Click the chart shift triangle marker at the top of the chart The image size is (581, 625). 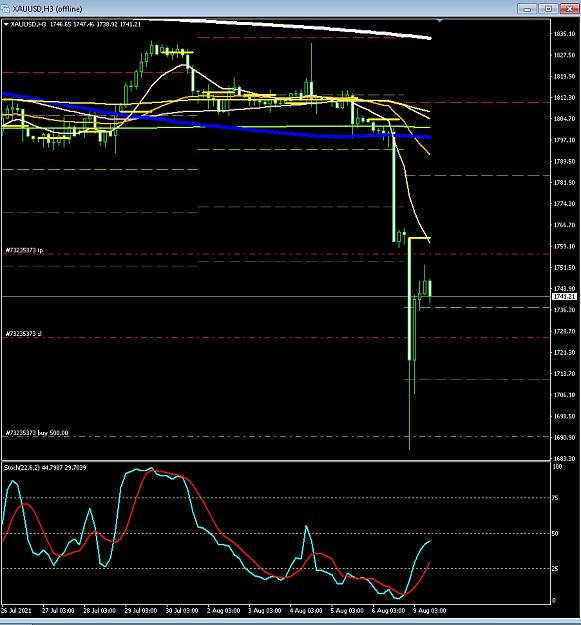[440, 20]
